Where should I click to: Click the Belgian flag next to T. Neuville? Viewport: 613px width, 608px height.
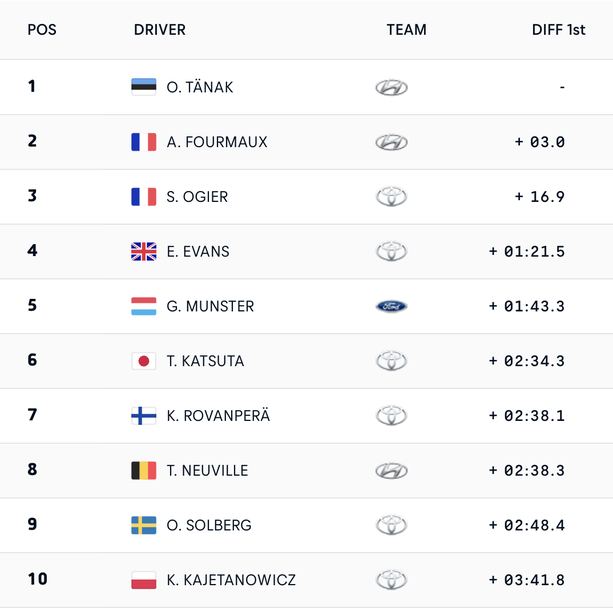143,470
